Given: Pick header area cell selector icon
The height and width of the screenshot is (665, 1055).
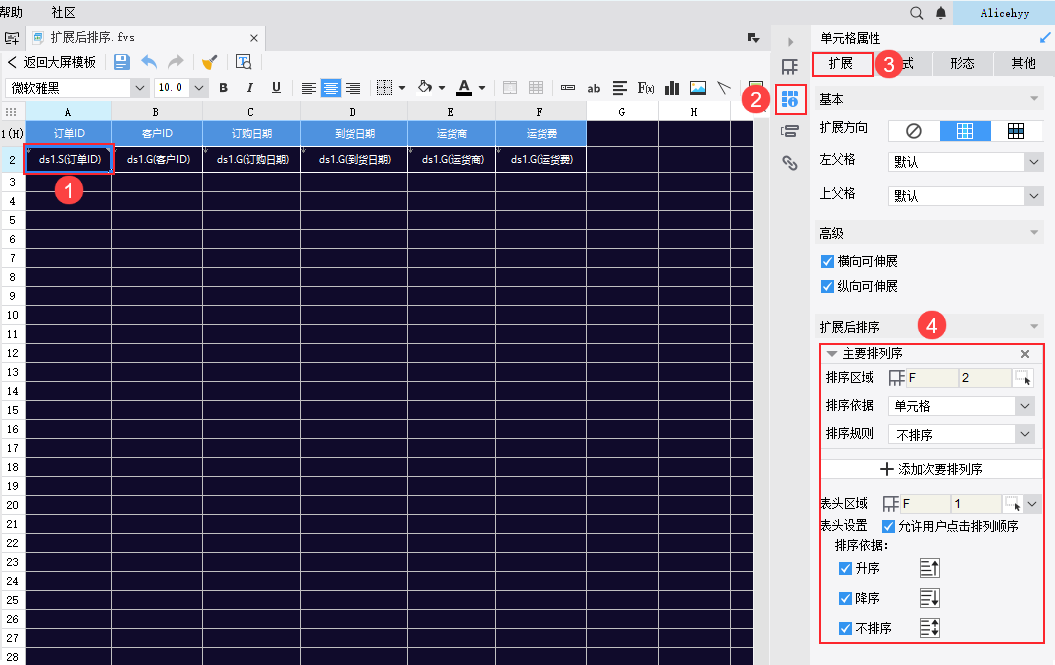Looking at the screenshot, I should pos(1013,503).
